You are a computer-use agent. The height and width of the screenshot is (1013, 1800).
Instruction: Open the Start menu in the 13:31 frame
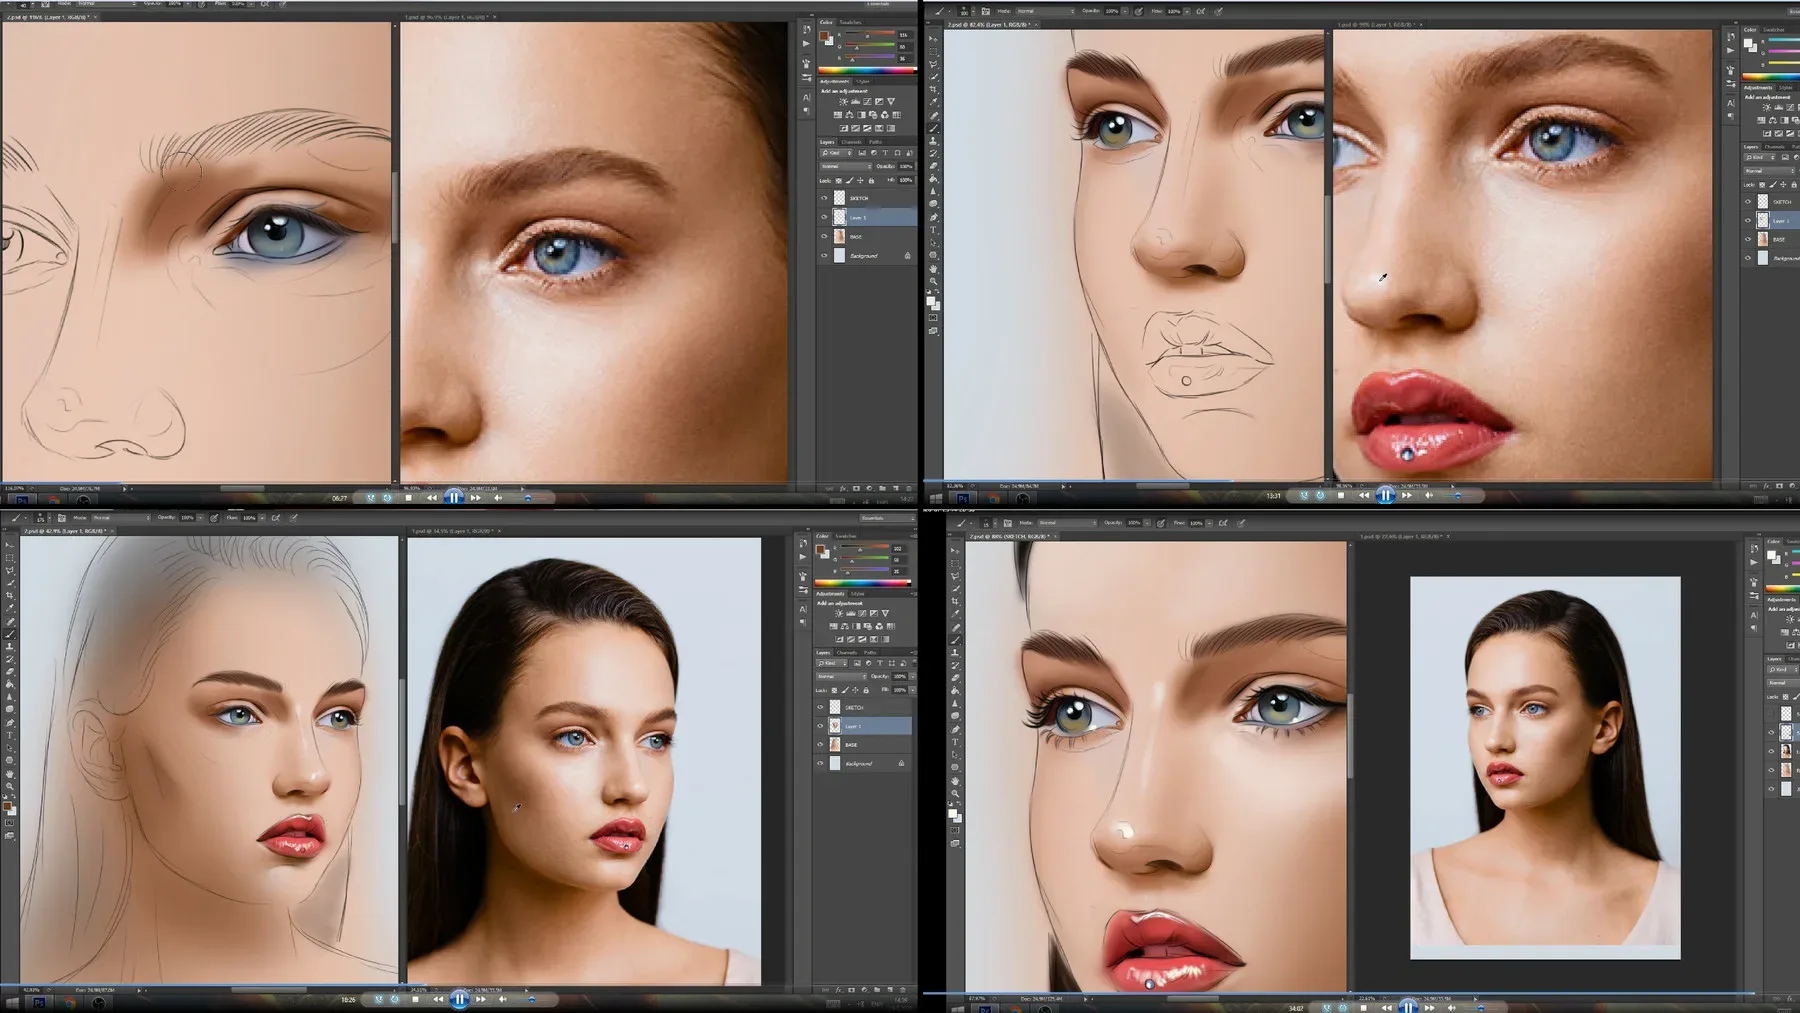point(936,499)
